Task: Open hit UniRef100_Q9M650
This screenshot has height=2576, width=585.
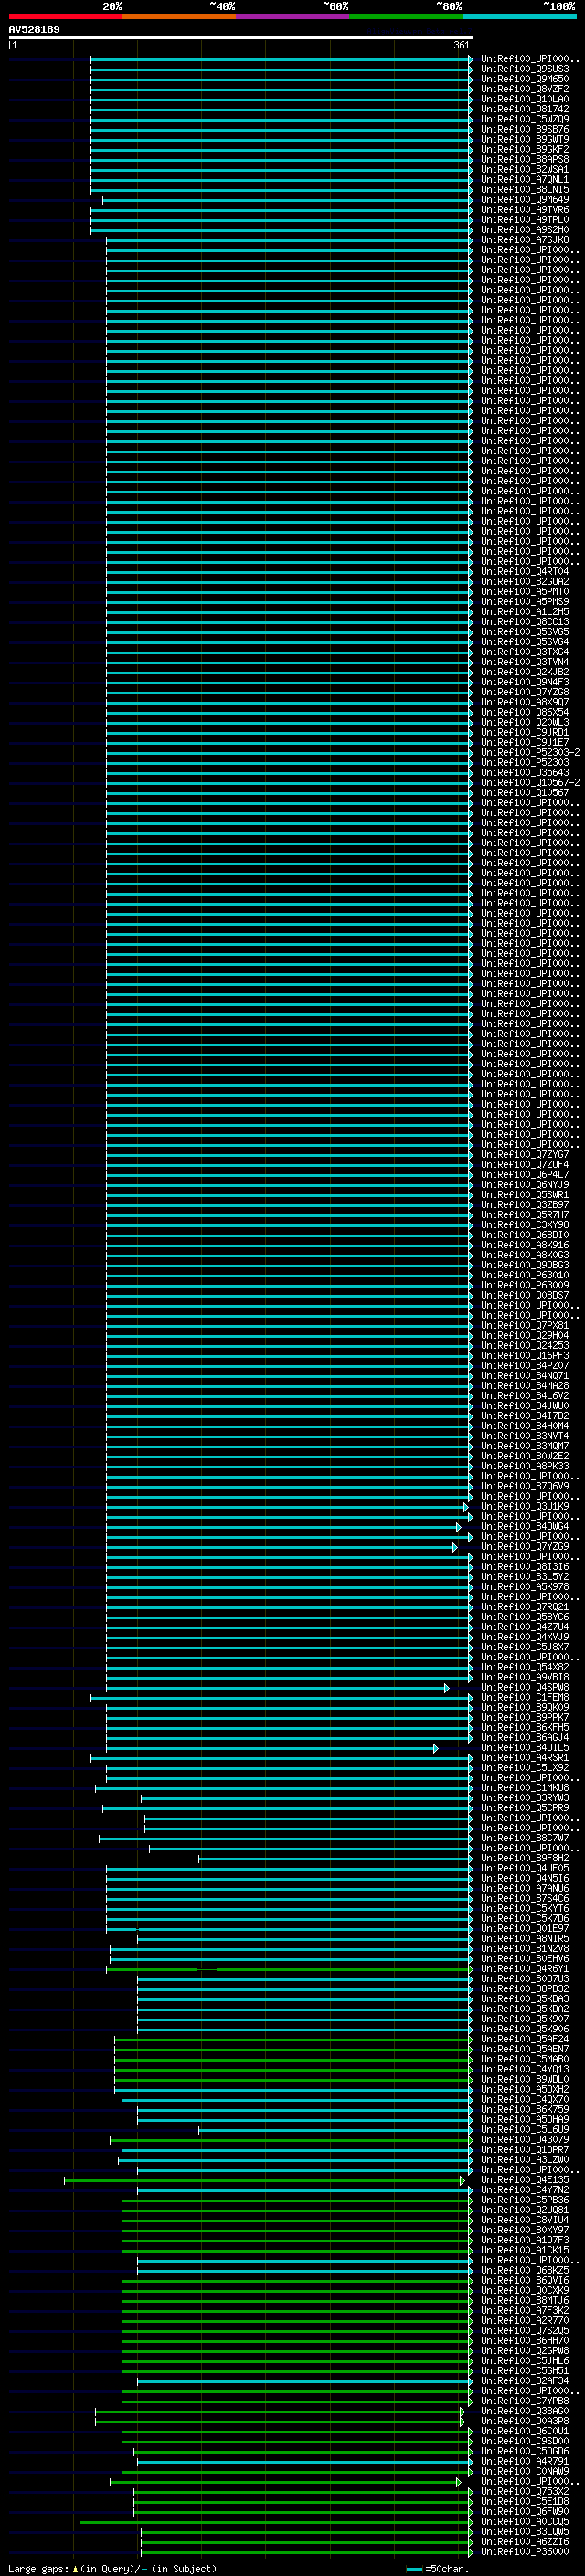Action: pyautogui.click(x=525, y=79)
